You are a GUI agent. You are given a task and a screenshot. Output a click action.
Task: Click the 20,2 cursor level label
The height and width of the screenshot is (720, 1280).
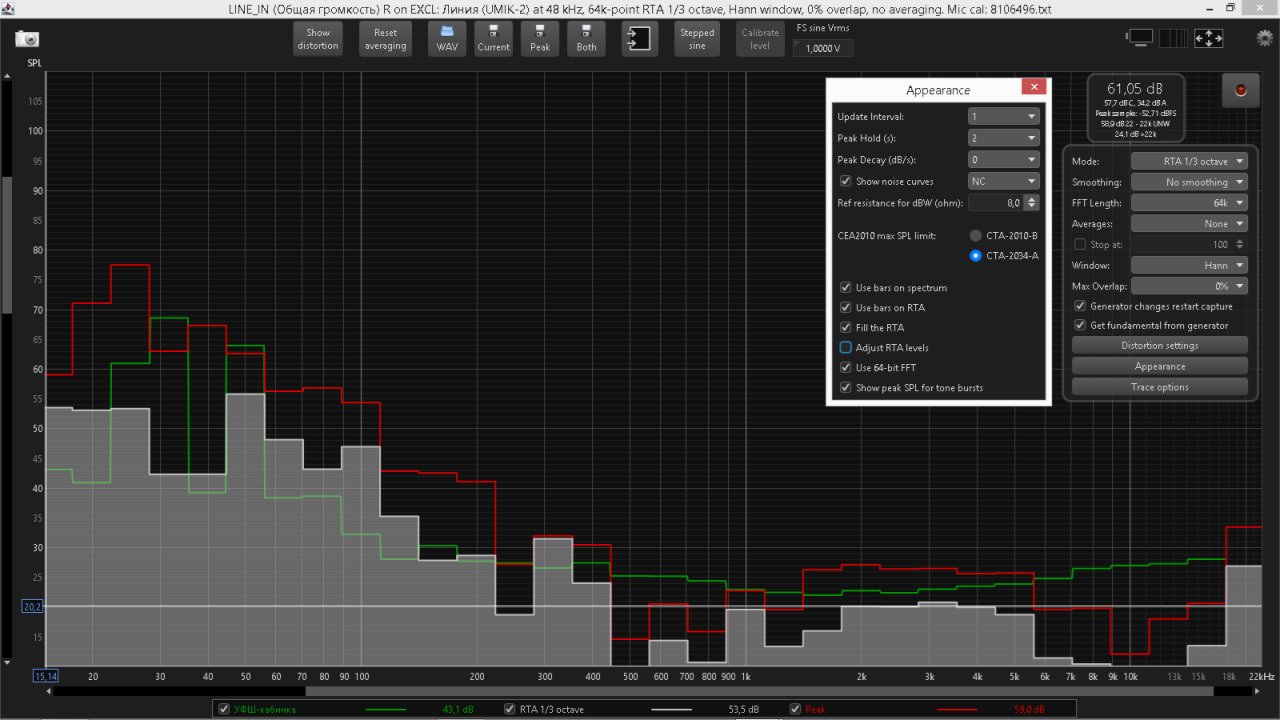(x=32, y=606)
